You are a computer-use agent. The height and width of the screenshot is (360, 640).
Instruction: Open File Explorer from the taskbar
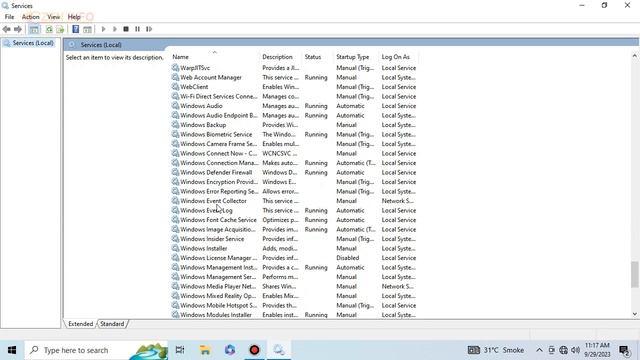pyautogui.click(x=205, y=350)
